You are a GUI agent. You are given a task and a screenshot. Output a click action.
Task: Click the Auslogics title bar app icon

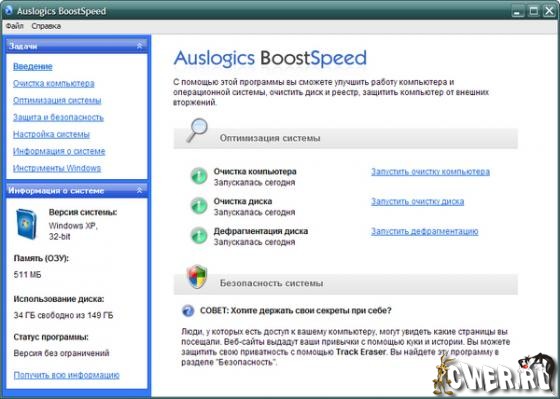9,10
